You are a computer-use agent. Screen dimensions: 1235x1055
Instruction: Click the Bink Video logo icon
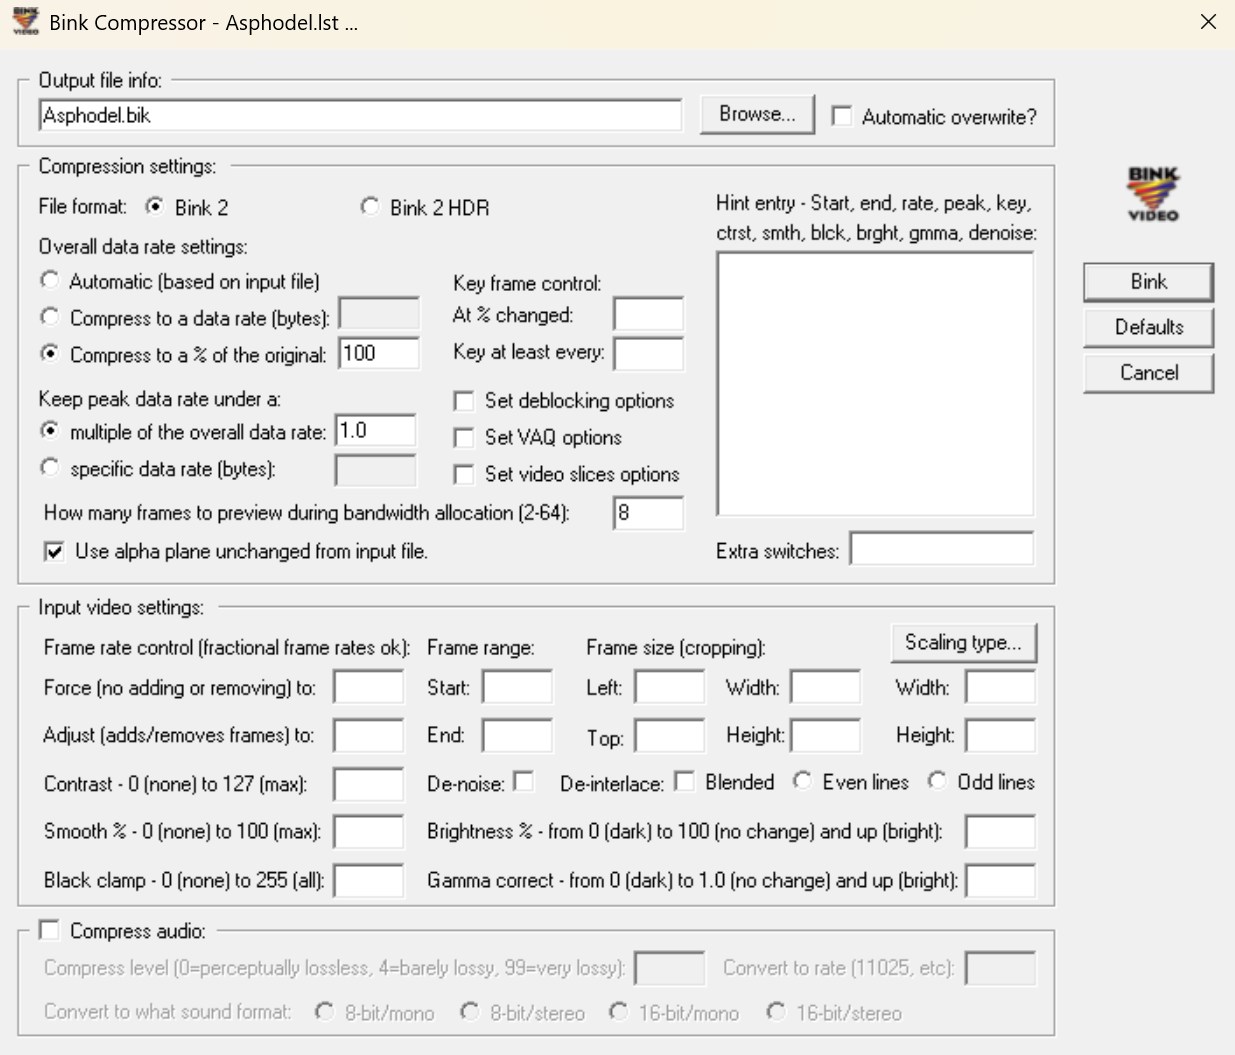pyautogui.click(x=1153, y=194)
